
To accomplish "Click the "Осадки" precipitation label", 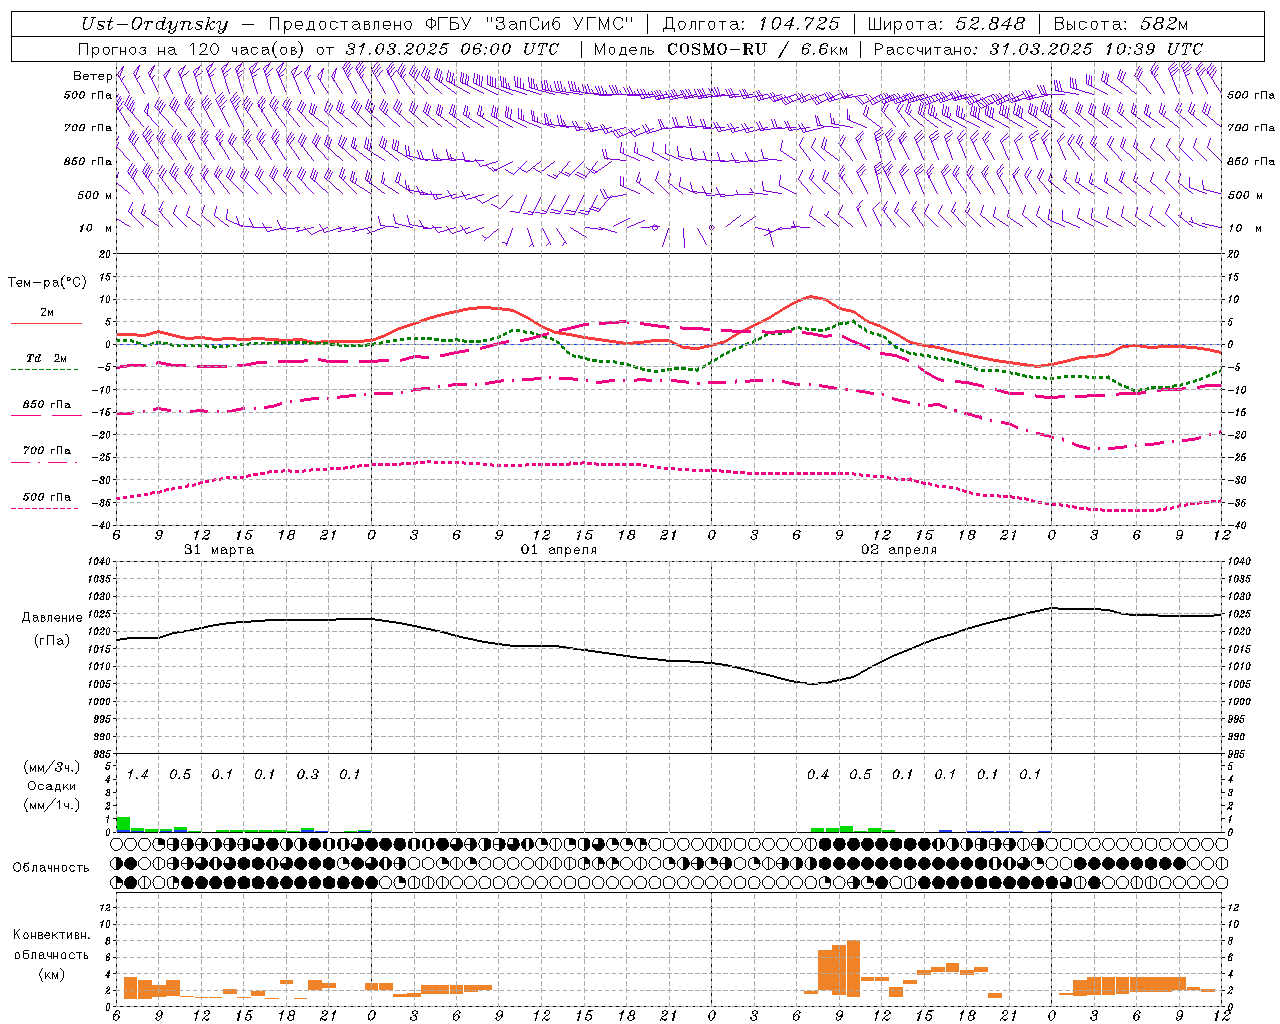I will click(51, 786).
